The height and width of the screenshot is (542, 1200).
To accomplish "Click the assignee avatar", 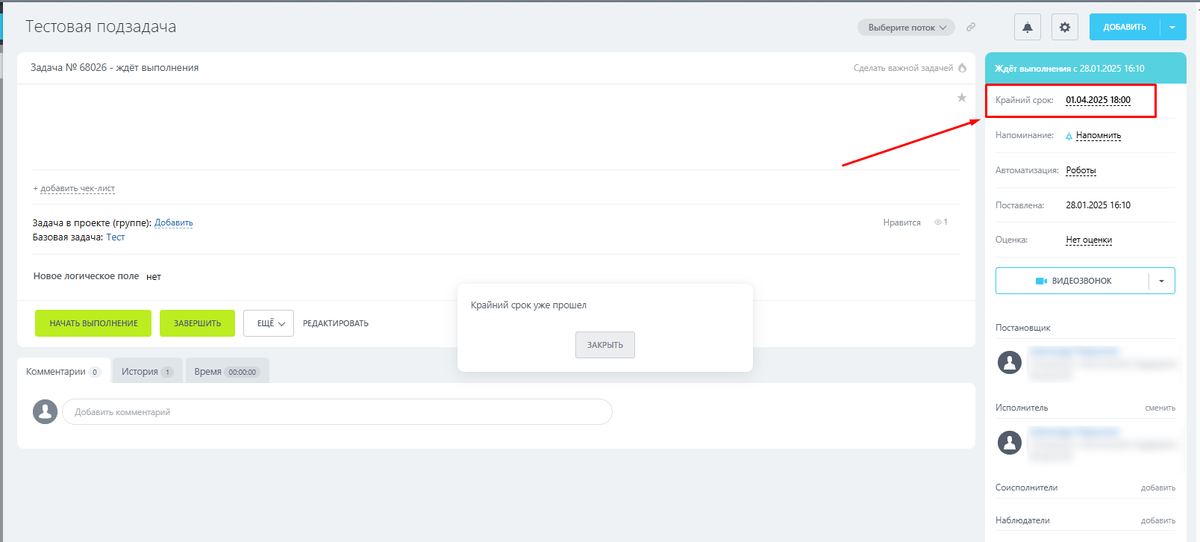I will (1011, 441).
